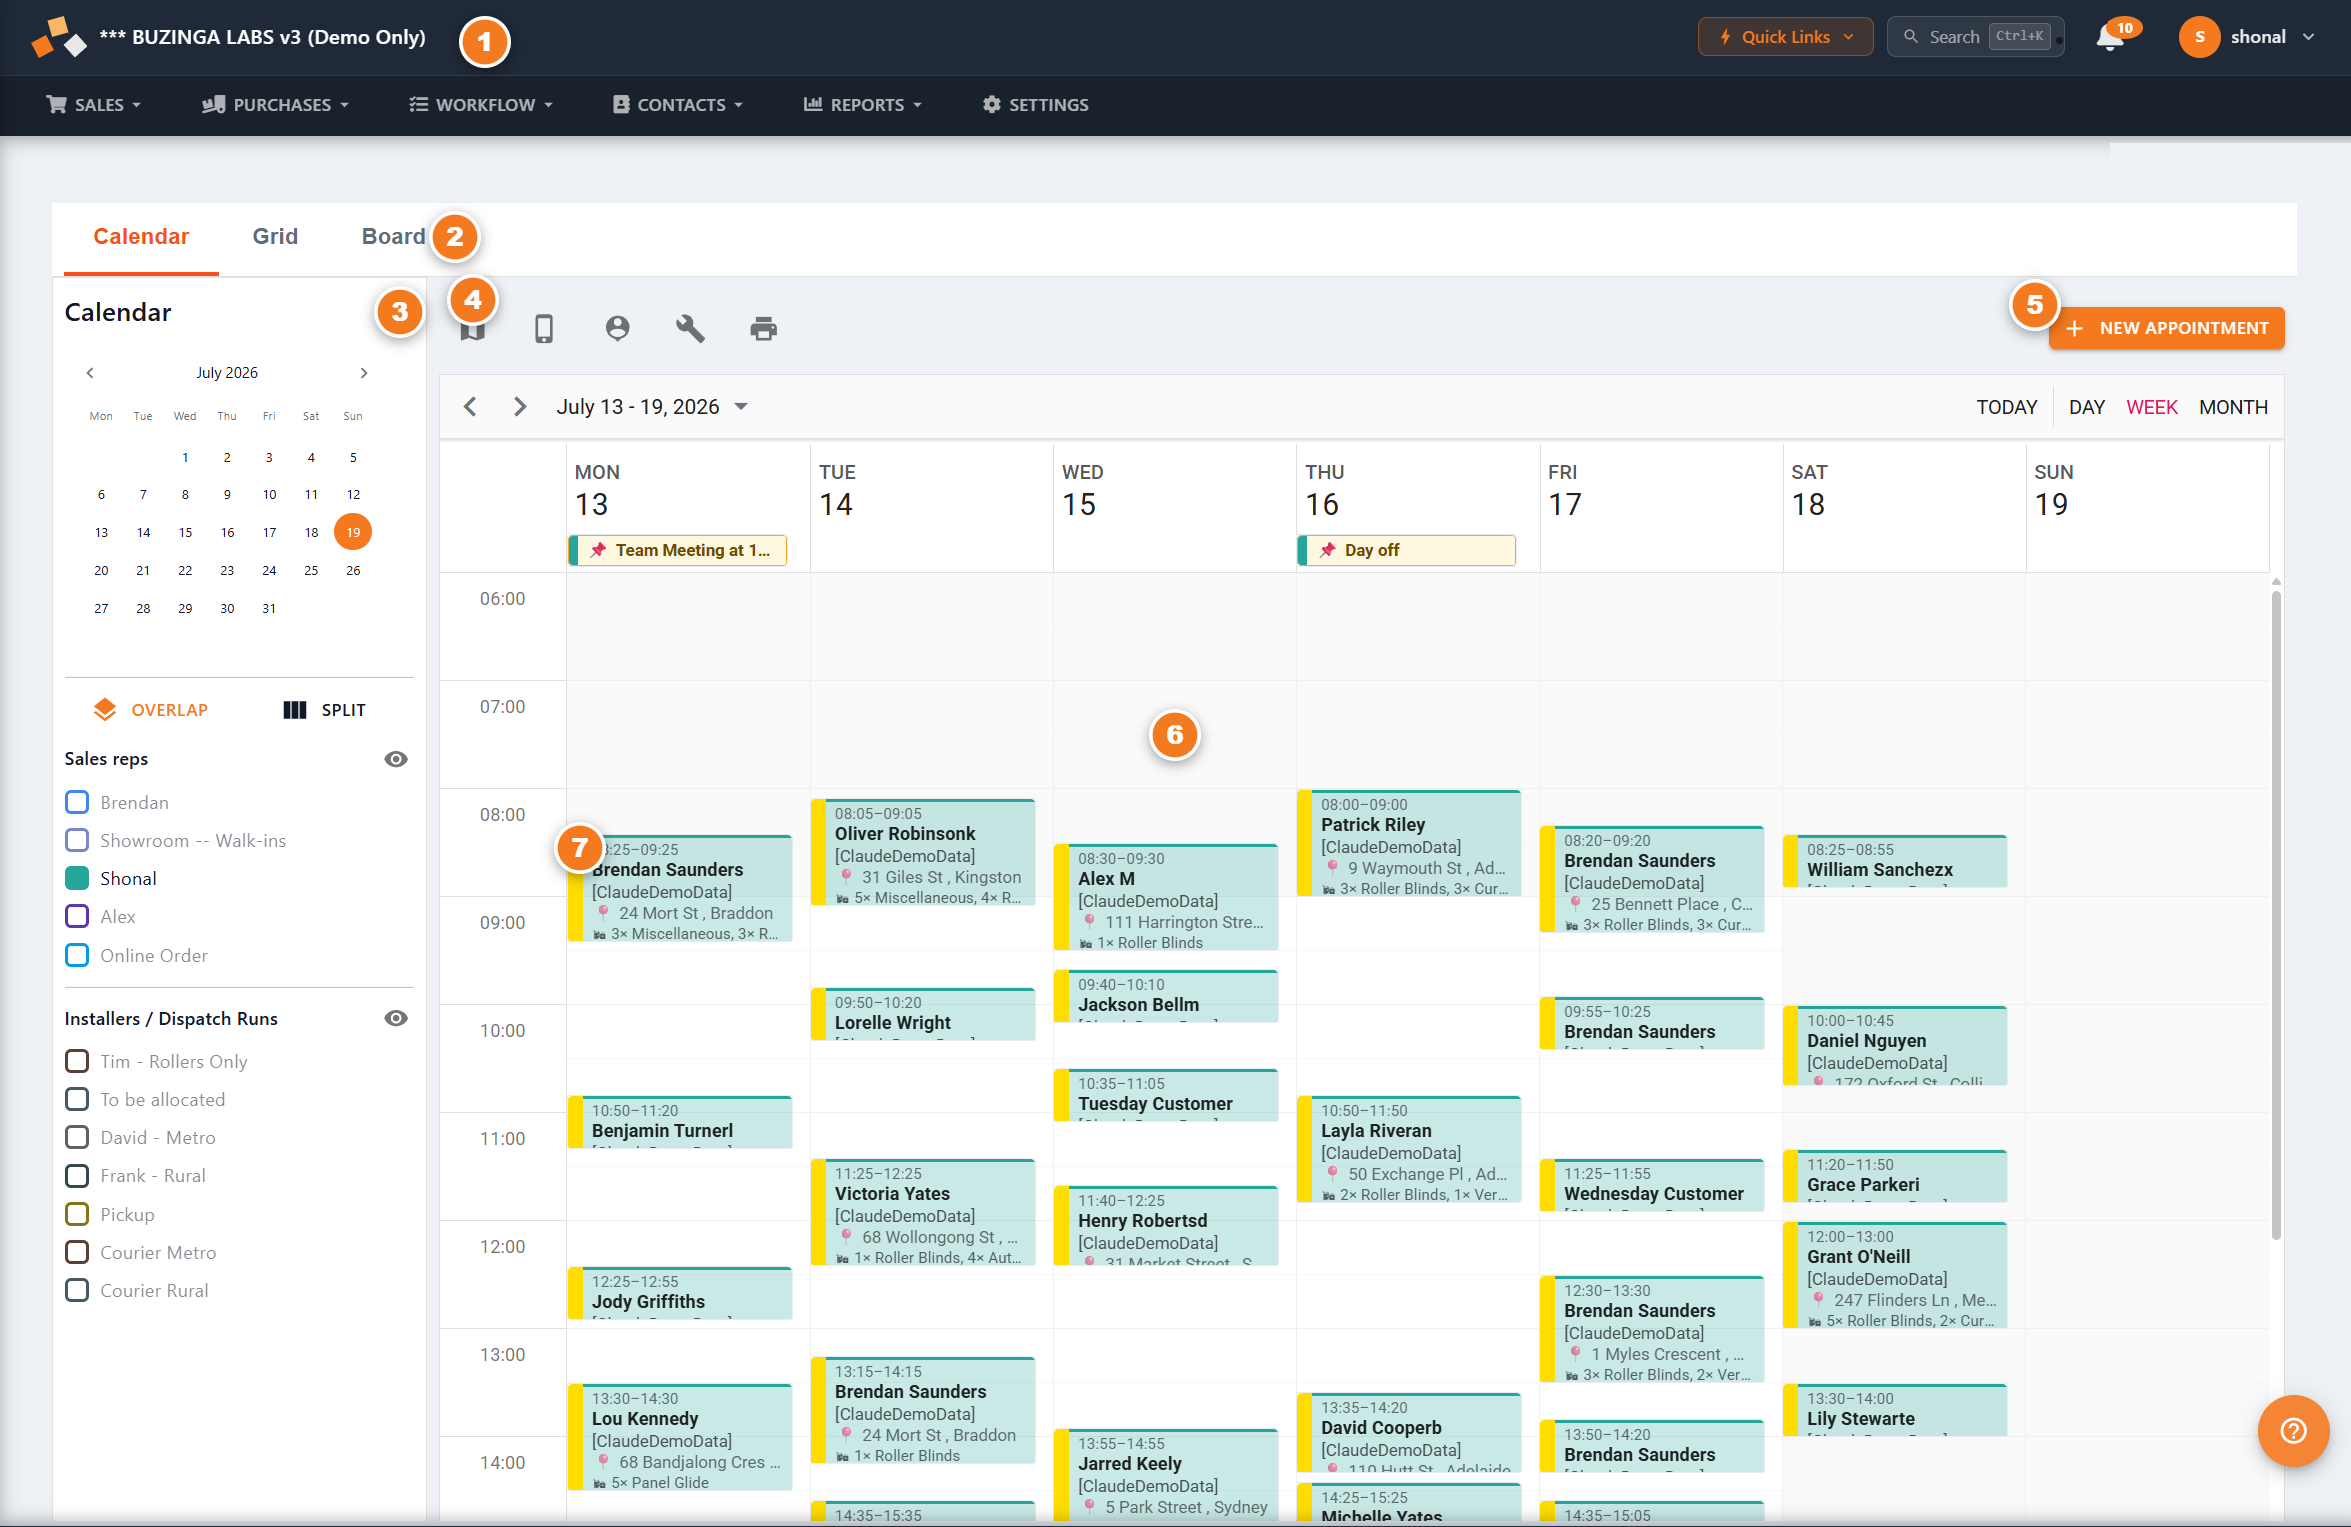The width and height of the screenshot is (2351, 1527).
Task: Expand the shonal user menu
Action: tap(2307, 37)
